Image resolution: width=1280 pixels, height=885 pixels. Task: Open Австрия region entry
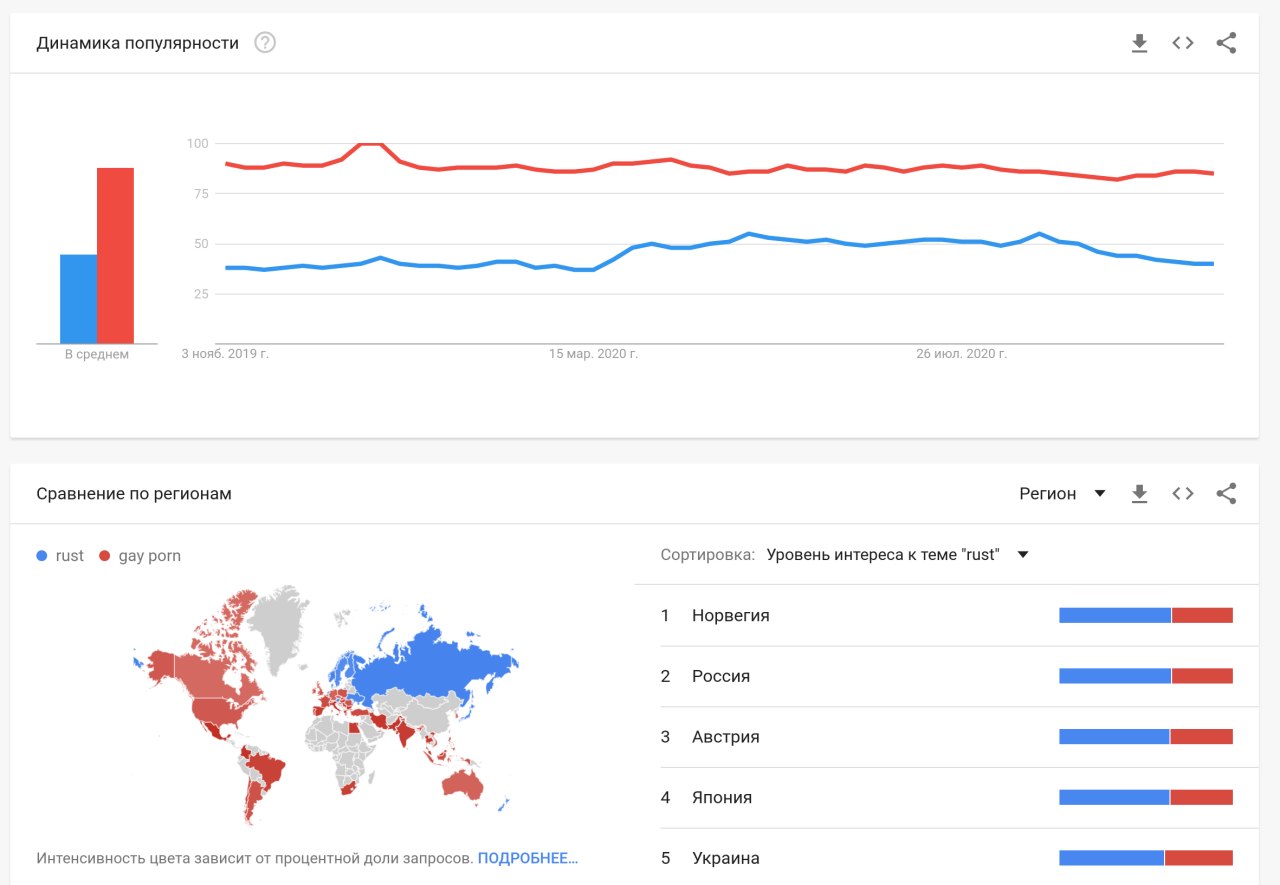(726, 737)
